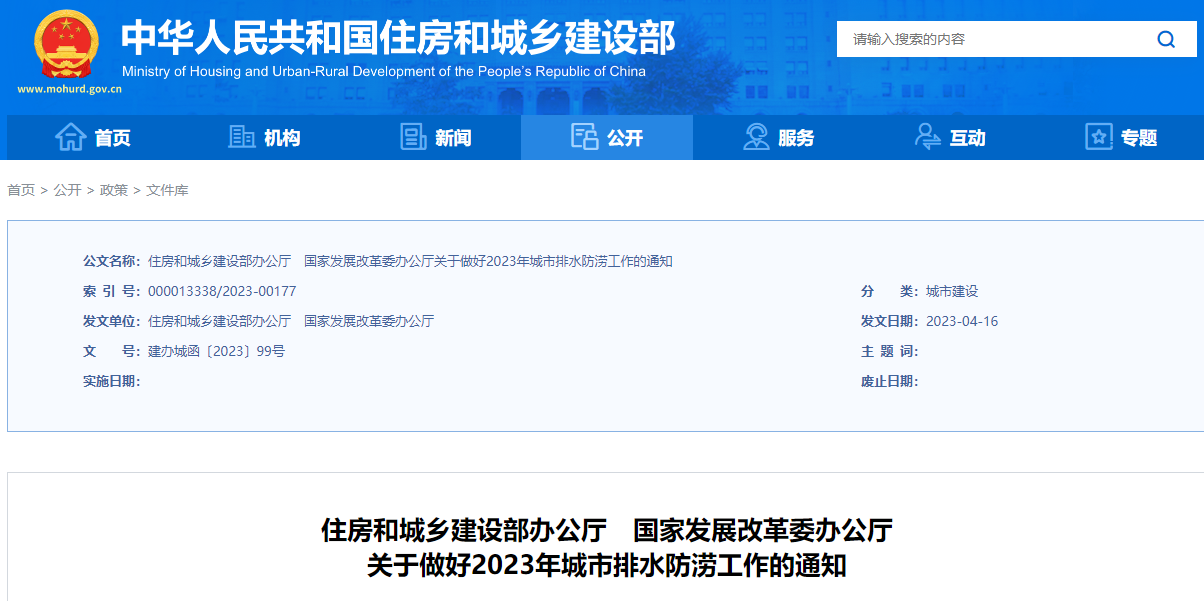Click the 互动 interaction icon

coord(926,136)
